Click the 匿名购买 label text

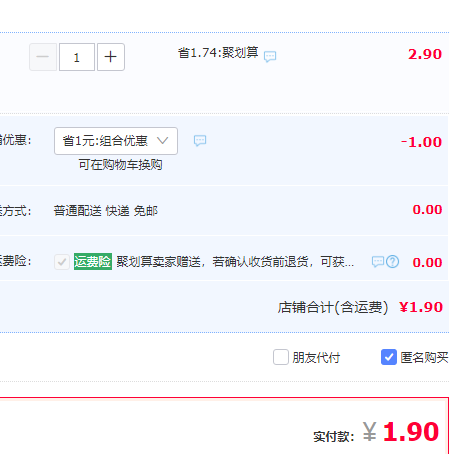[x=424, y=358]
